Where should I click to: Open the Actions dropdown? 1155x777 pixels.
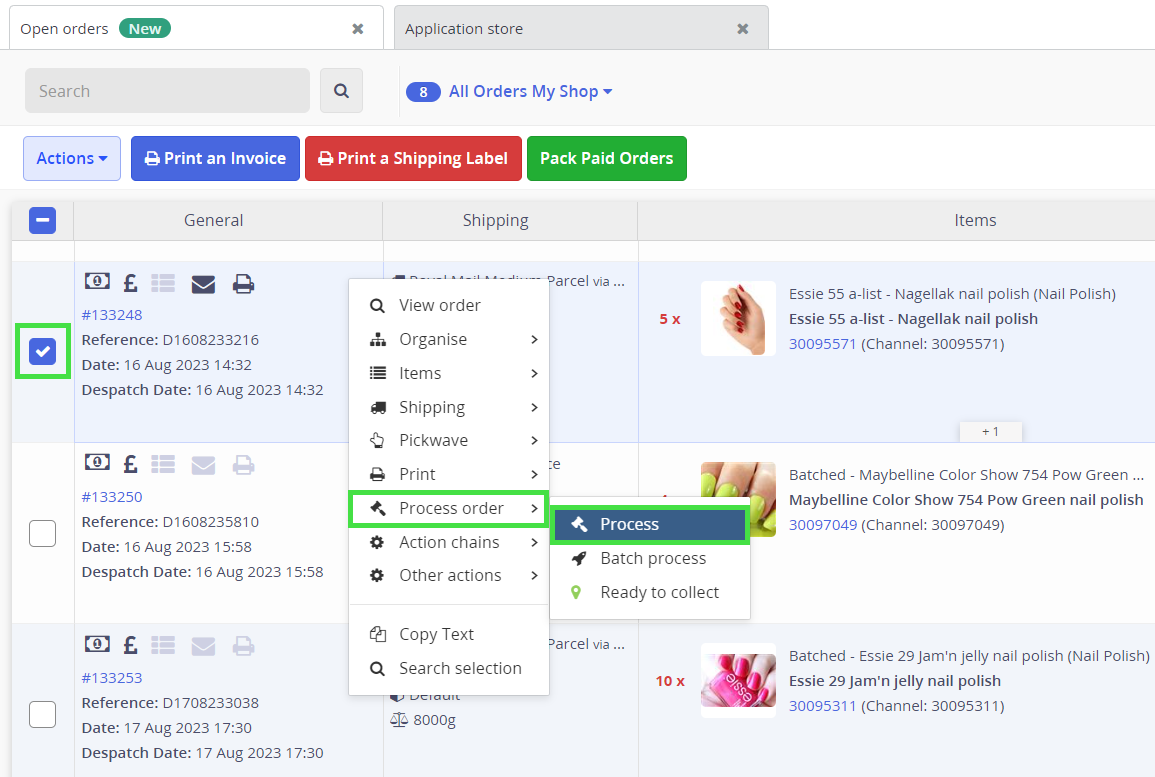click(x=72, y=158)
